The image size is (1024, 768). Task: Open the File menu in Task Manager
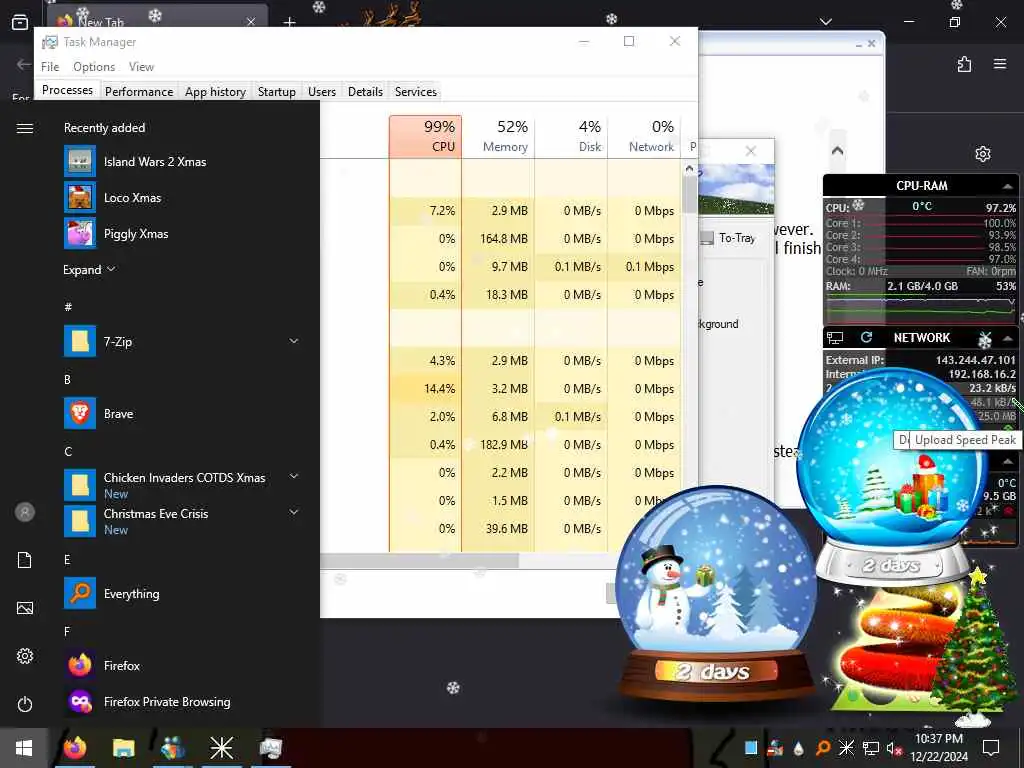50,67
